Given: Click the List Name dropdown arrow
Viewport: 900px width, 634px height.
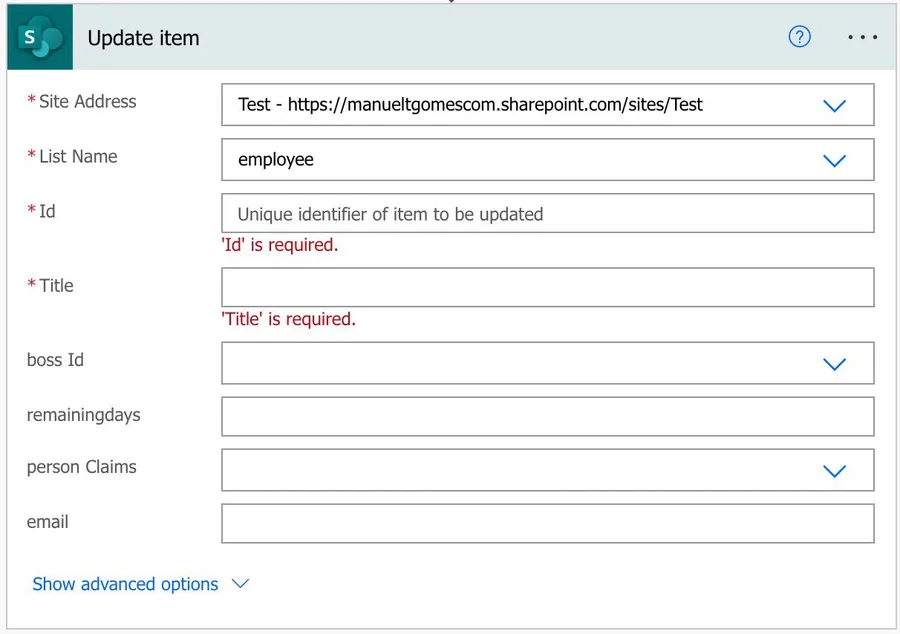Looking at the screenshot, I should point(834,160).
